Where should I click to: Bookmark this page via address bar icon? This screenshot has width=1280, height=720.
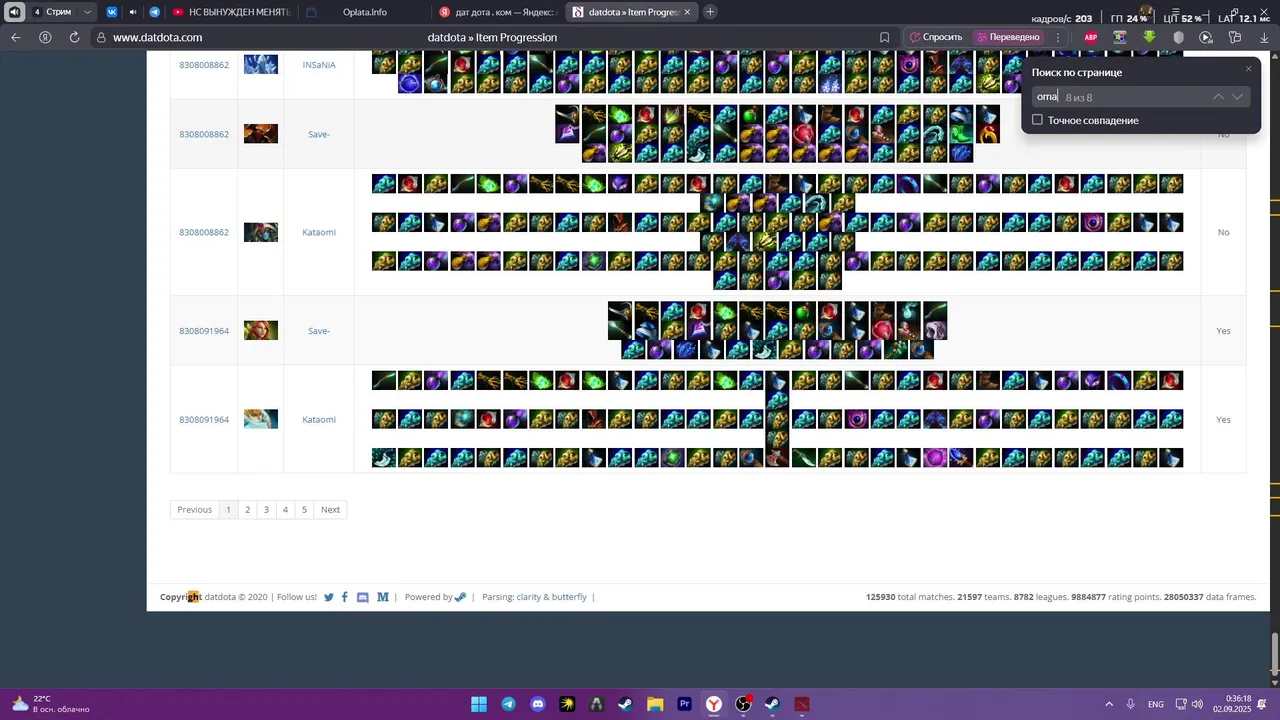[885, 37]
